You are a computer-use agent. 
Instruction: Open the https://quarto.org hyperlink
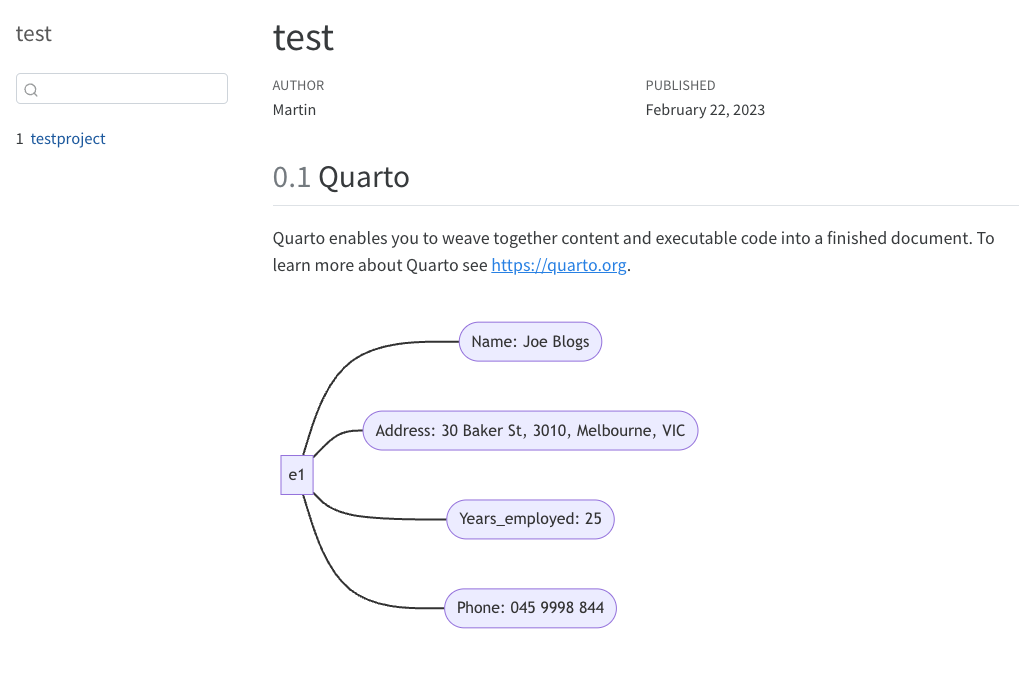click(x=559, y=265)
